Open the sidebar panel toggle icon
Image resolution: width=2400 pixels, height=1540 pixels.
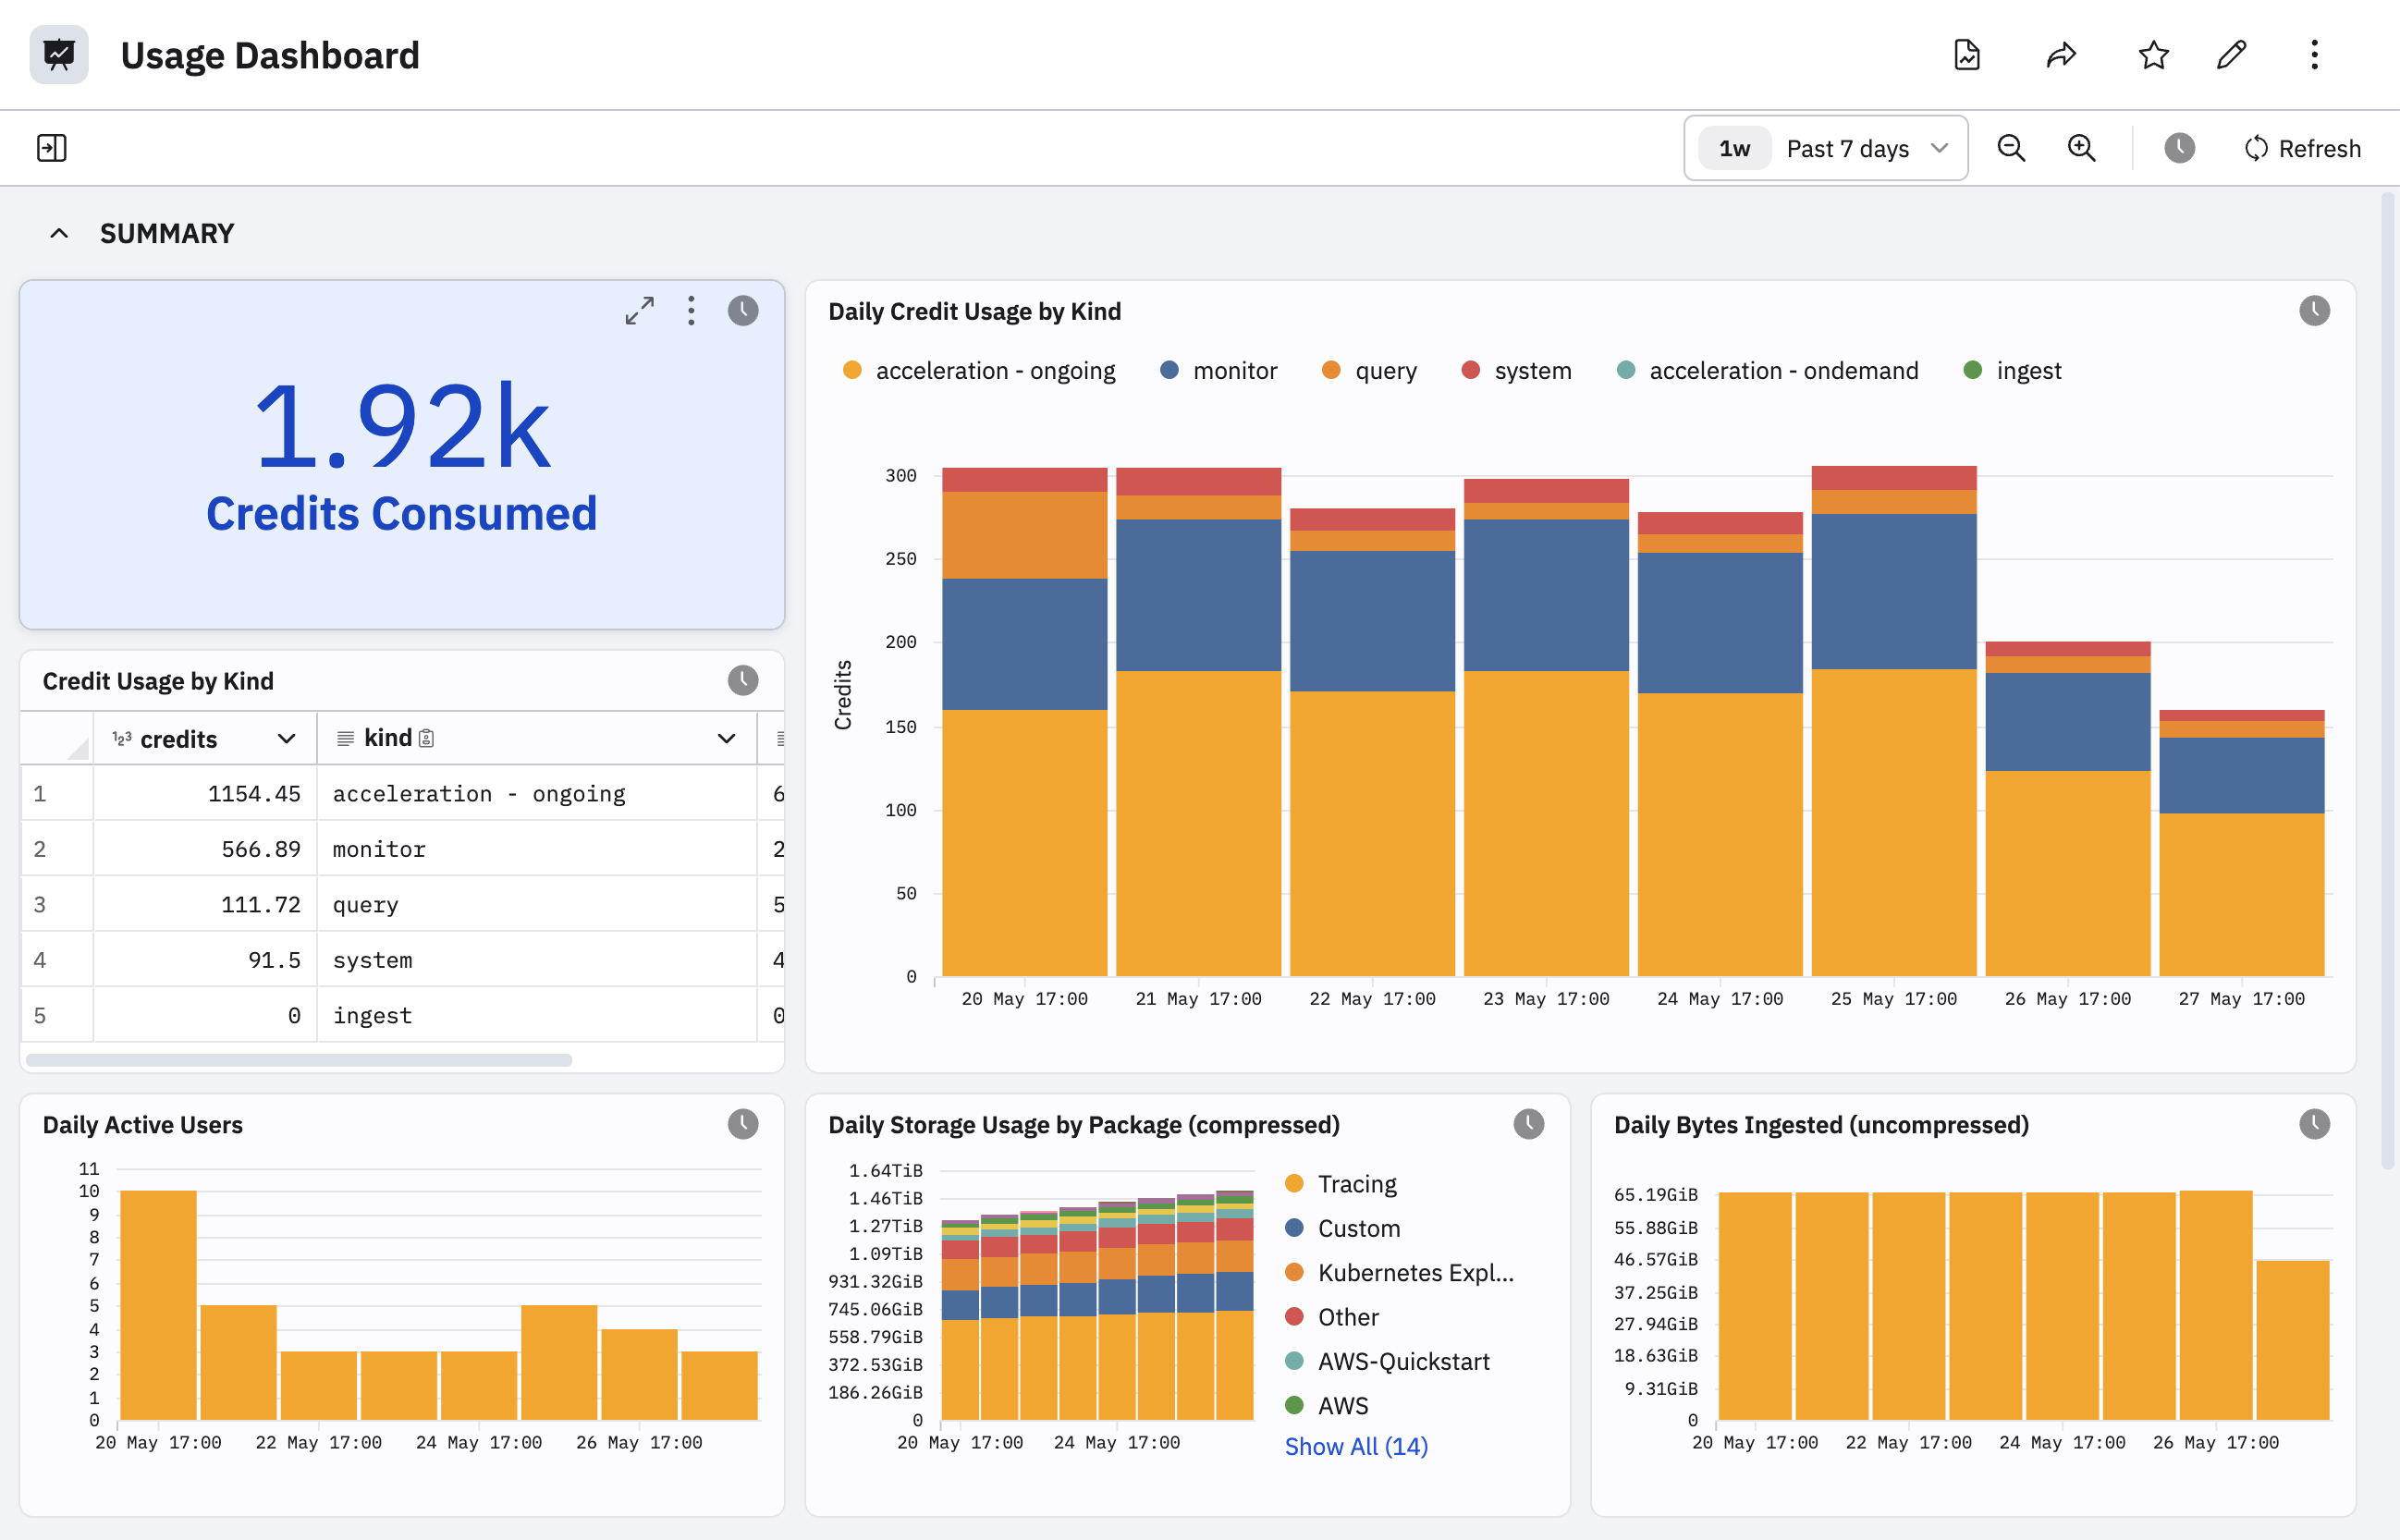pyautogui.click(x=52, y=148)
